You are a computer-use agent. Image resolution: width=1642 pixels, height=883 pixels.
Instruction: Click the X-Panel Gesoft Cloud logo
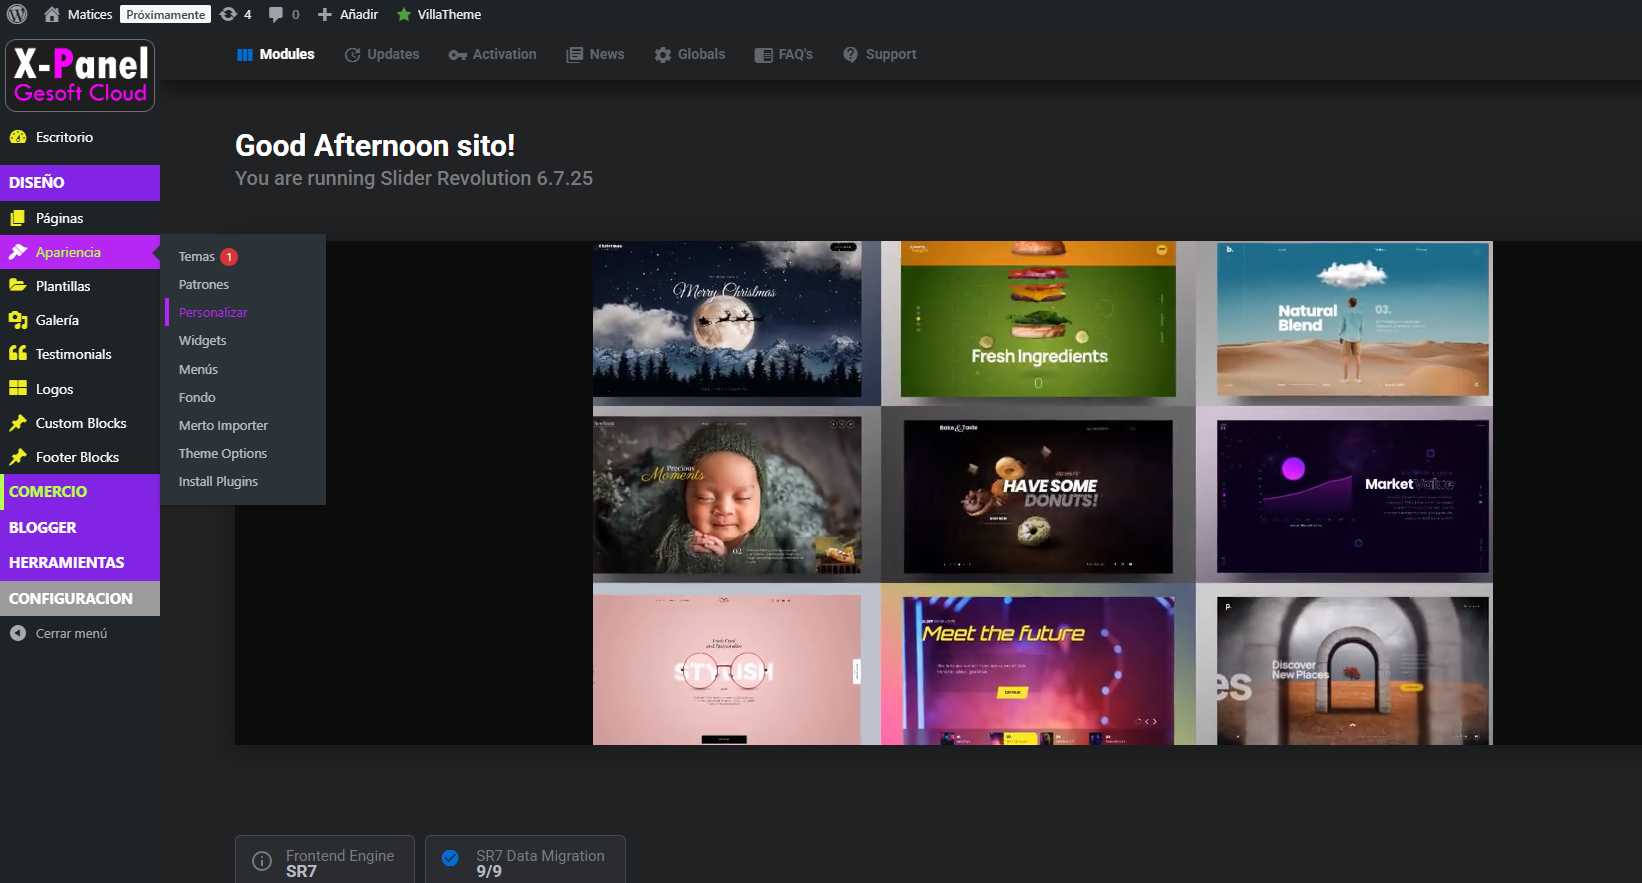[80, 75]
